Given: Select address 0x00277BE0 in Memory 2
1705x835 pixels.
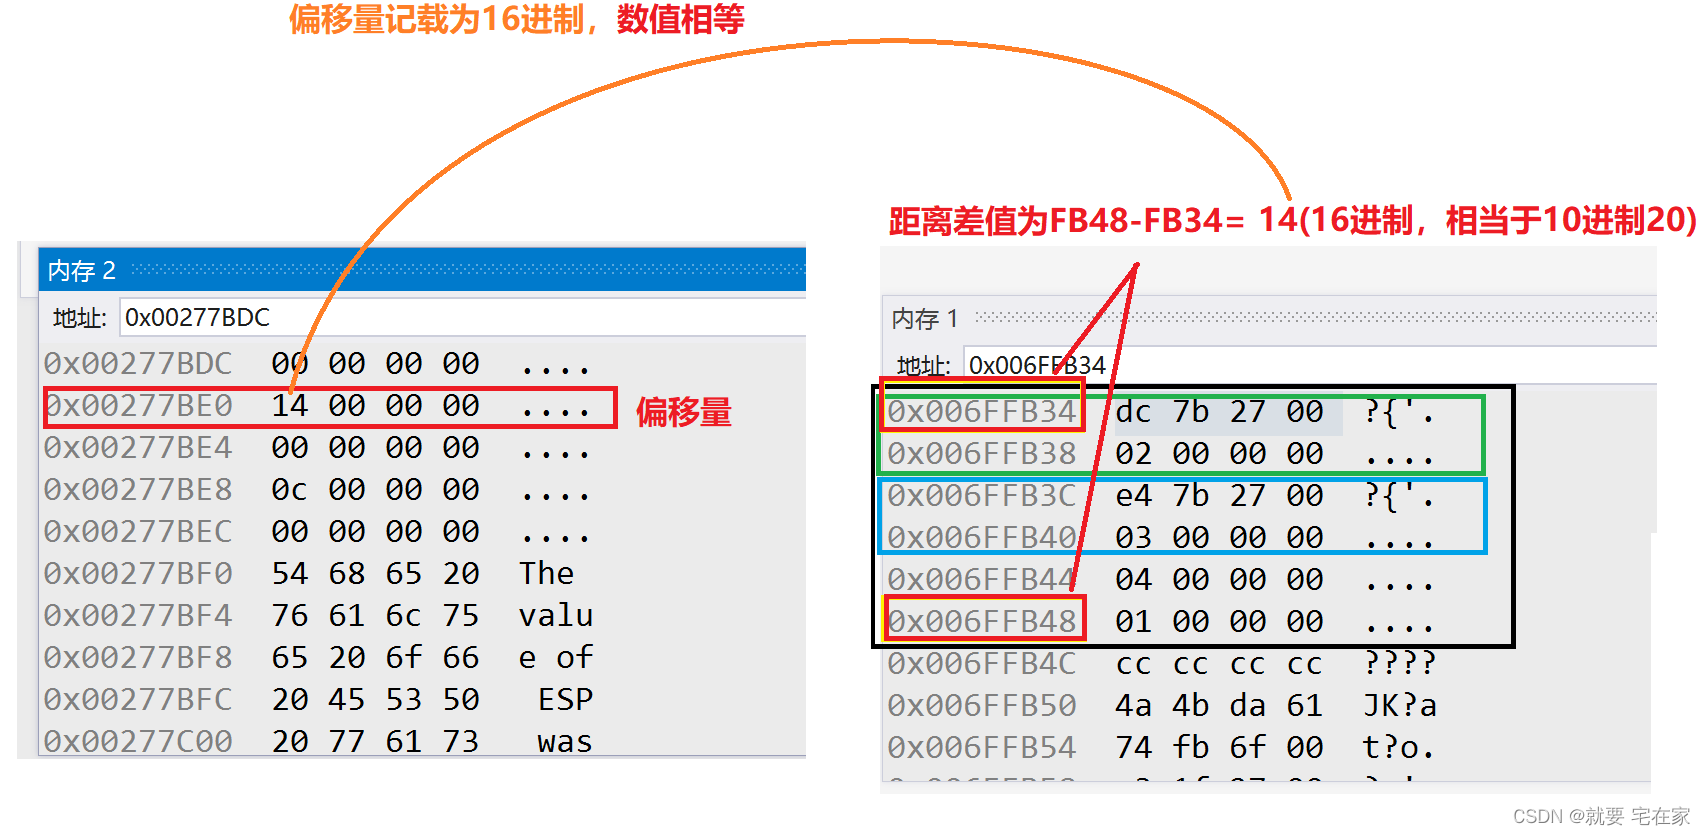Looking at the screenshot, I should tap(138, 406).
